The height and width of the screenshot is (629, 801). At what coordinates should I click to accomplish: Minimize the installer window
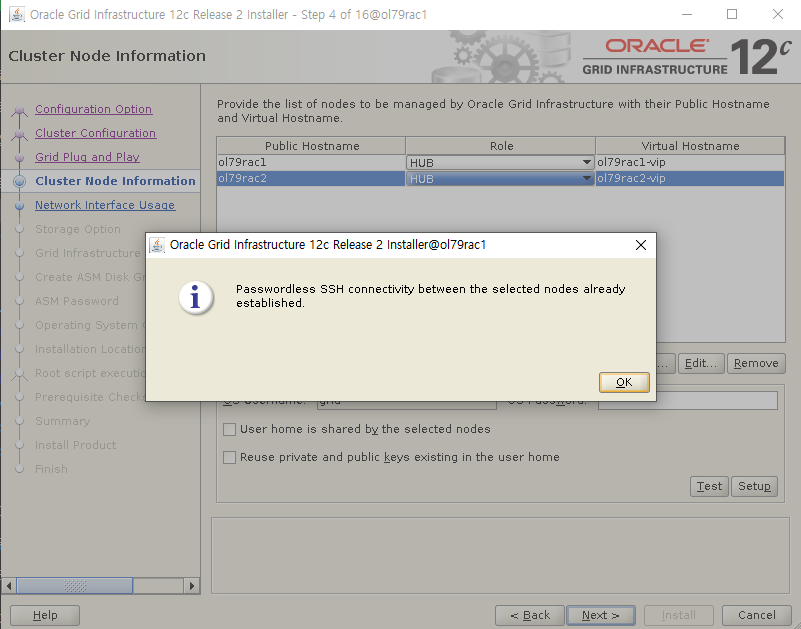[687, 14]
